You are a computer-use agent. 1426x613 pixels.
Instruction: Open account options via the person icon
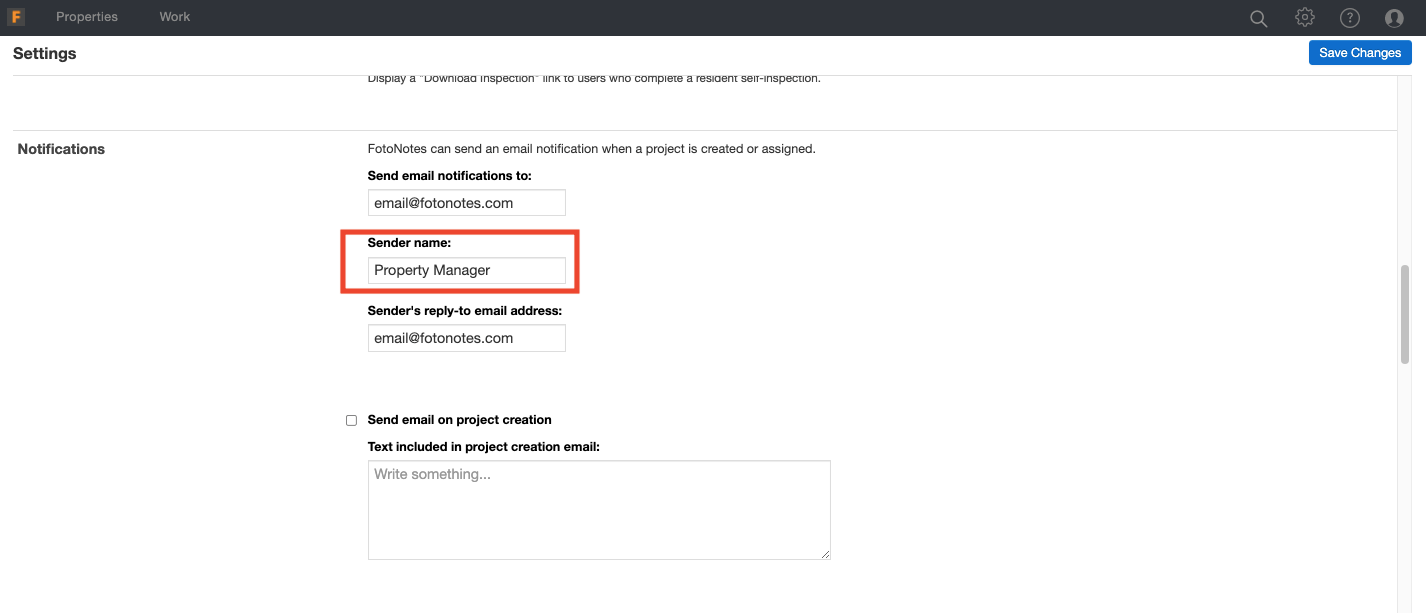(1394, 17)
